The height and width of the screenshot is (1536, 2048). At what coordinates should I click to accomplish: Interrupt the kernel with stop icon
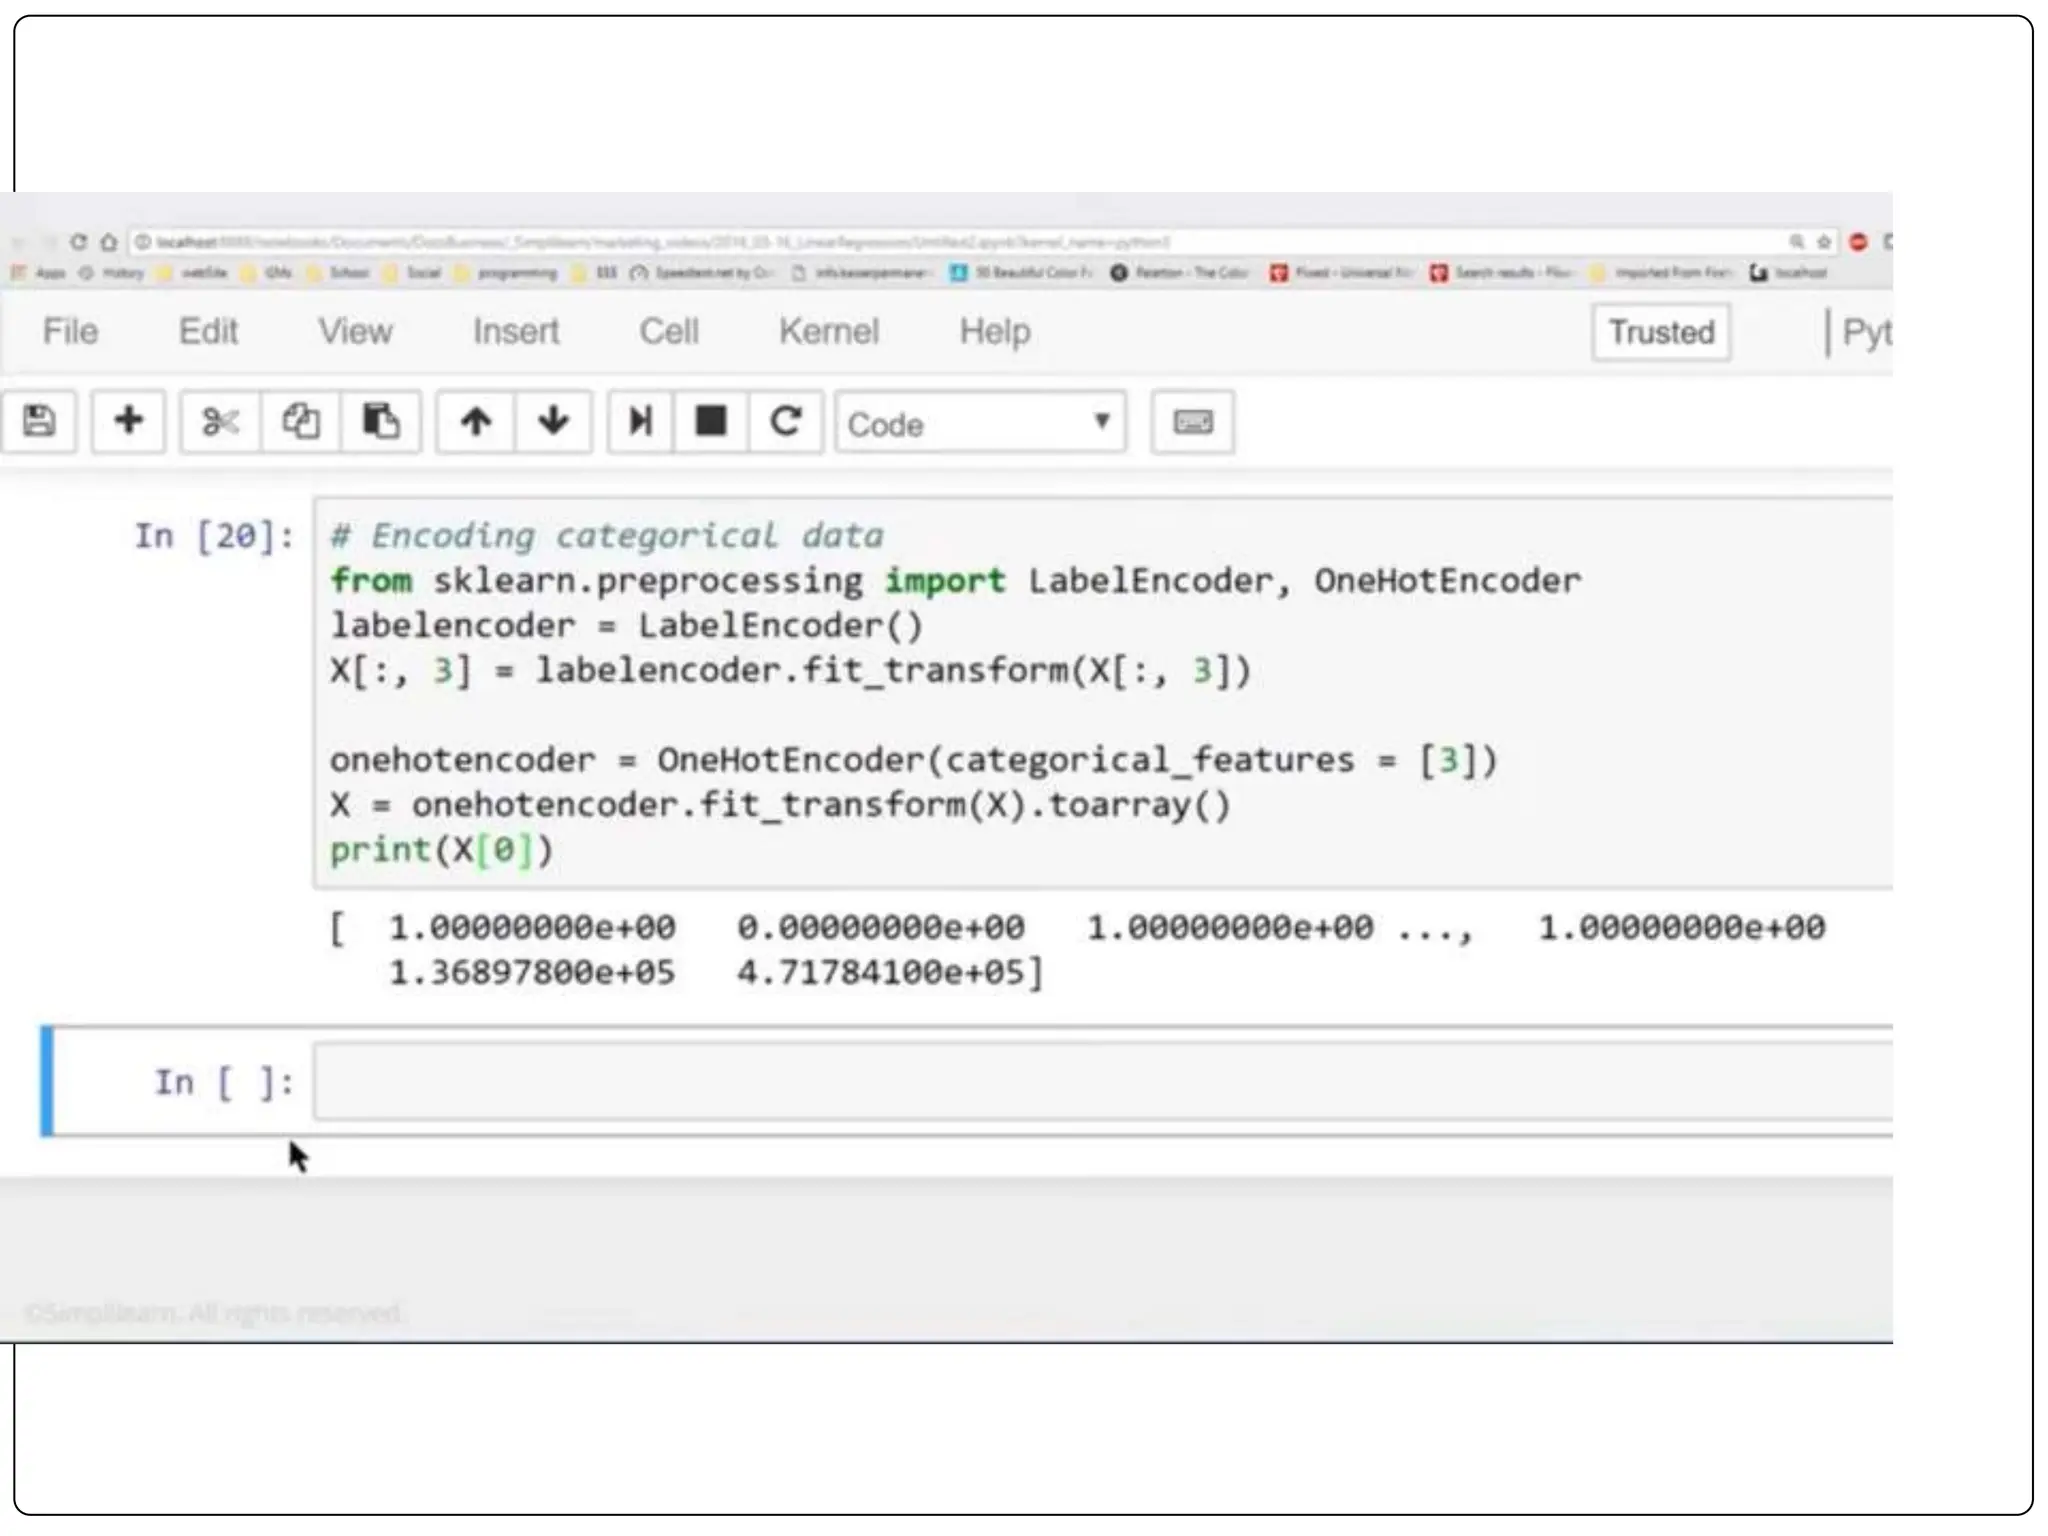pyautogui.click(x=711, y=422)
